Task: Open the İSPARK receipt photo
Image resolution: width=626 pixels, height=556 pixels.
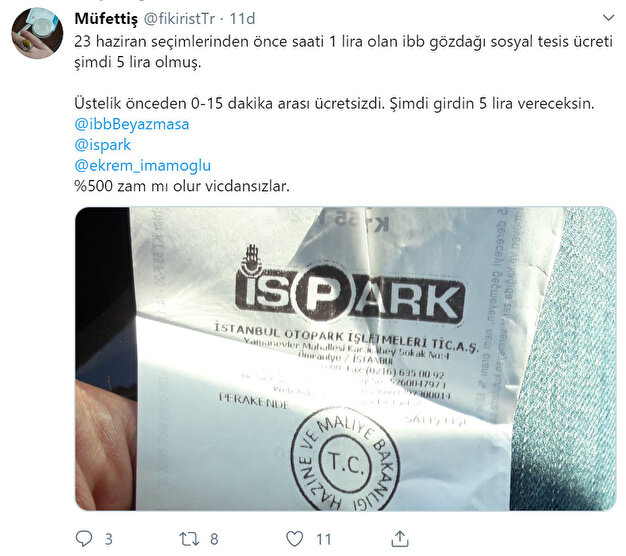Action: (346, 358)
